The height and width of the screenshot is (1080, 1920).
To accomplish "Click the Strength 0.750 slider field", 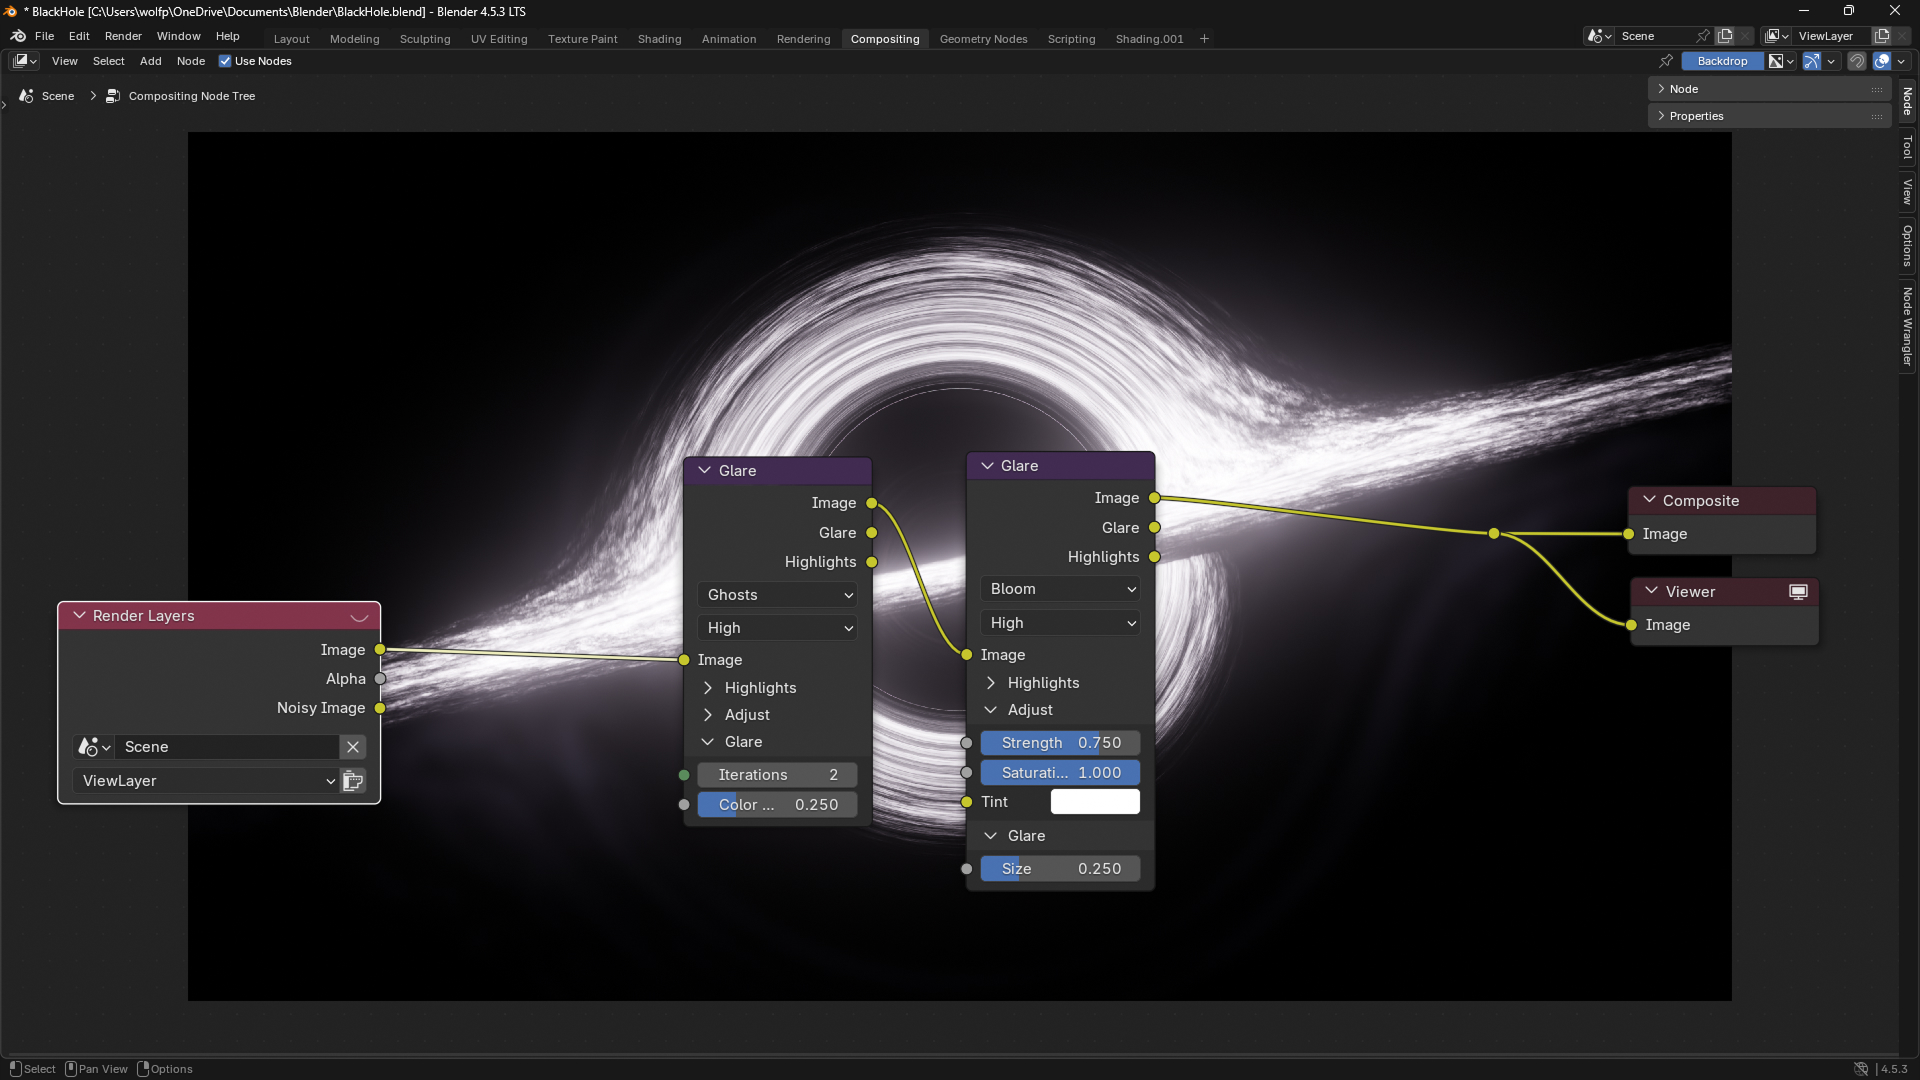I will coord(1060,743).
